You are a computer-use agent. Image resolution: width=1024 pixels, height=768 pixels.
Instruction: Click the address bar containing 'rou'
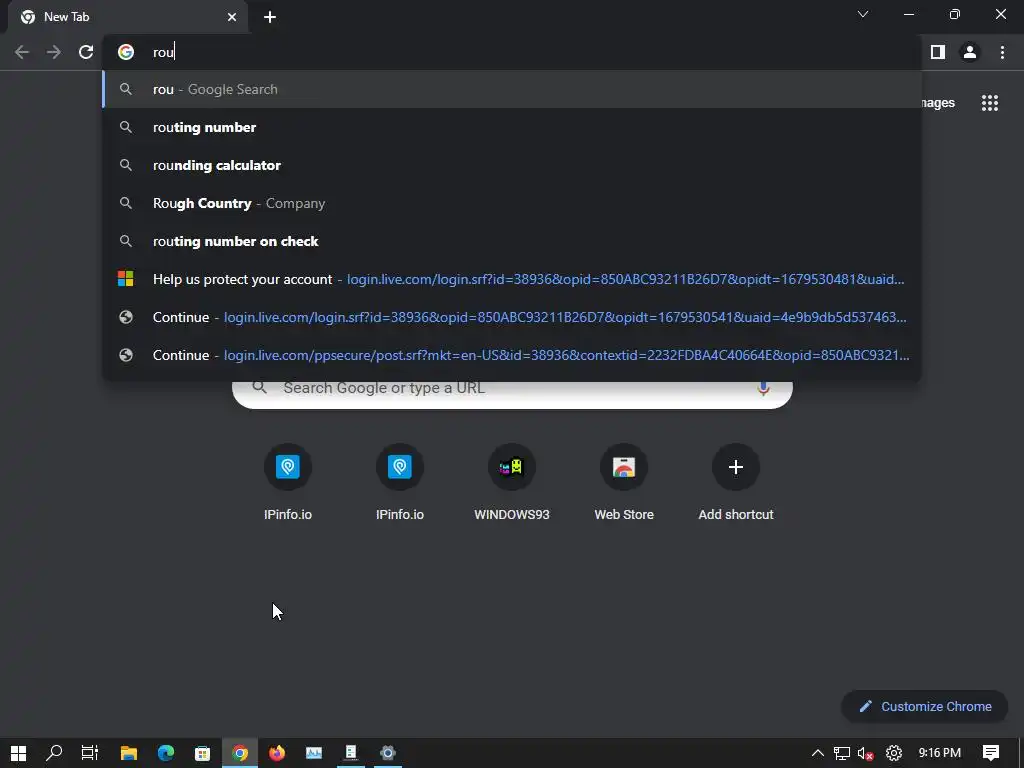point(512,52)
